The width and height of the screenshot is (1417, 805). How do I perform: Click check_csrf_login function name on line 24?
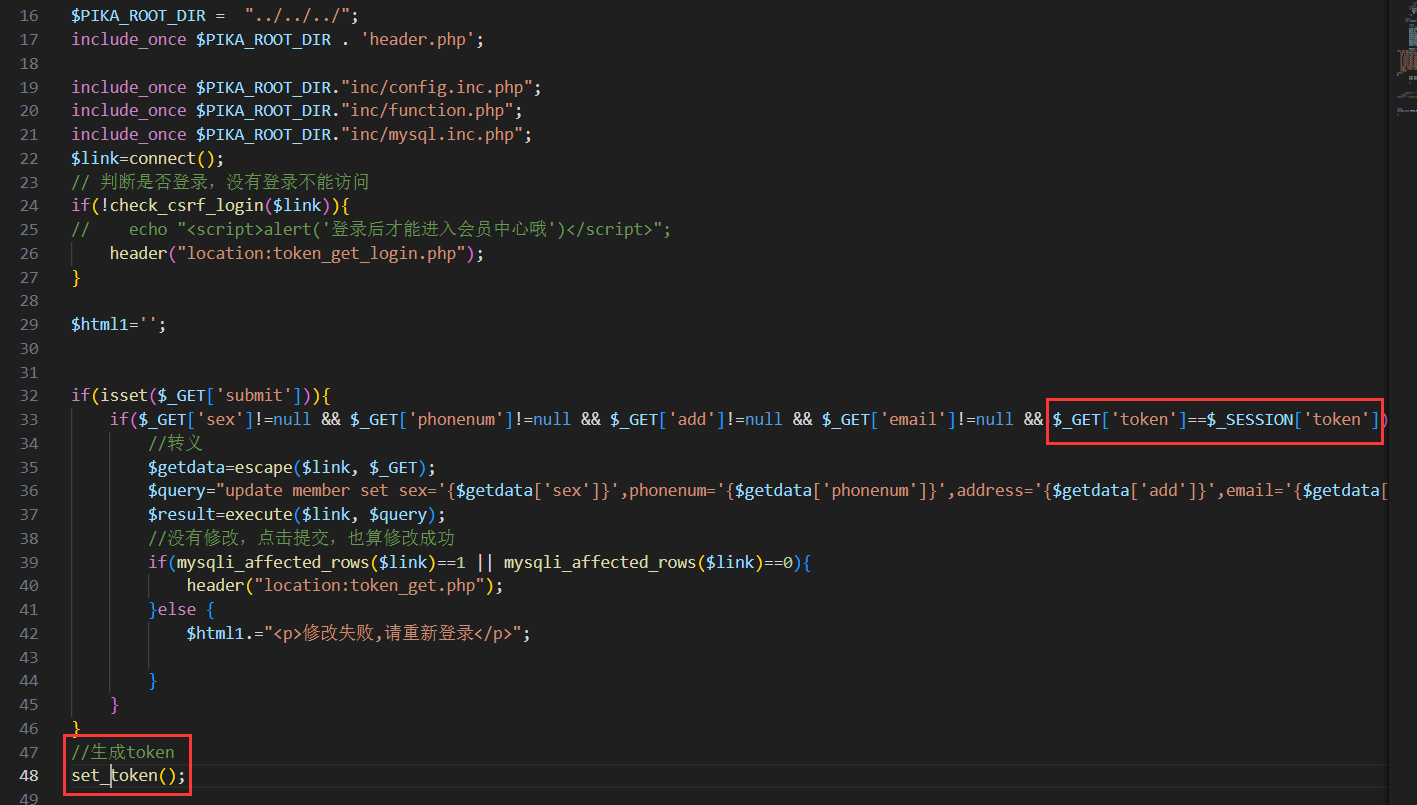[187, 206]
